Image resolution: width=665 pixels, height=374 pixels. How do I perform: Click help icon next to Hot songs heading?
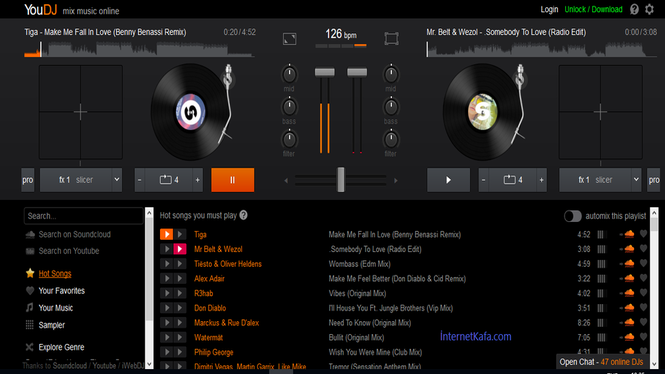tap(243, 215)
